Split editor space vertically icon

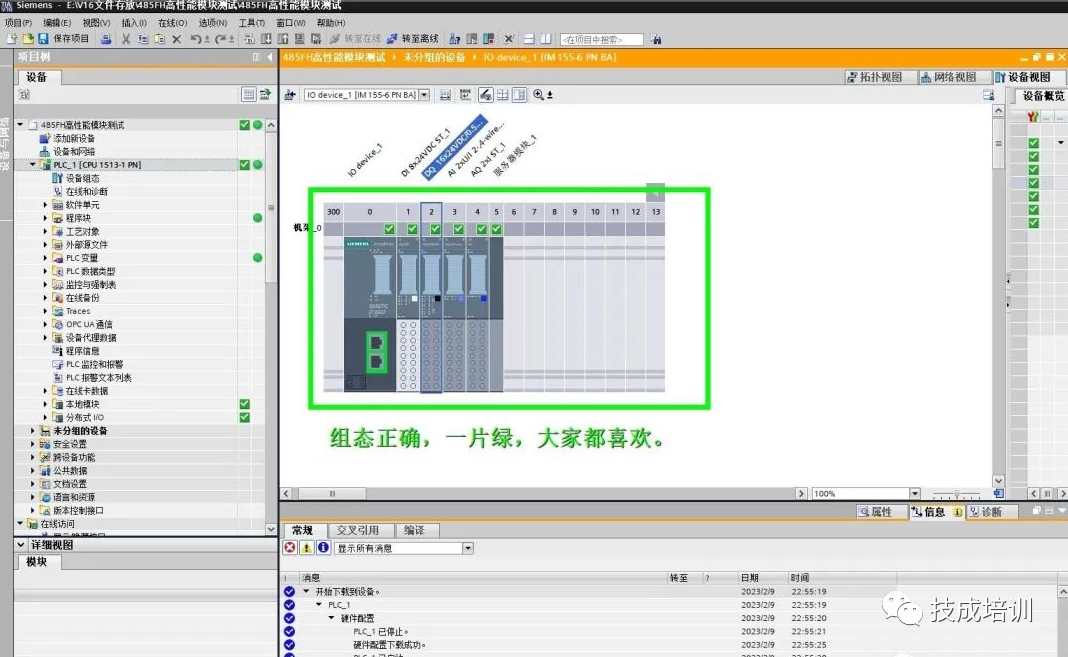tap(545, 39)
